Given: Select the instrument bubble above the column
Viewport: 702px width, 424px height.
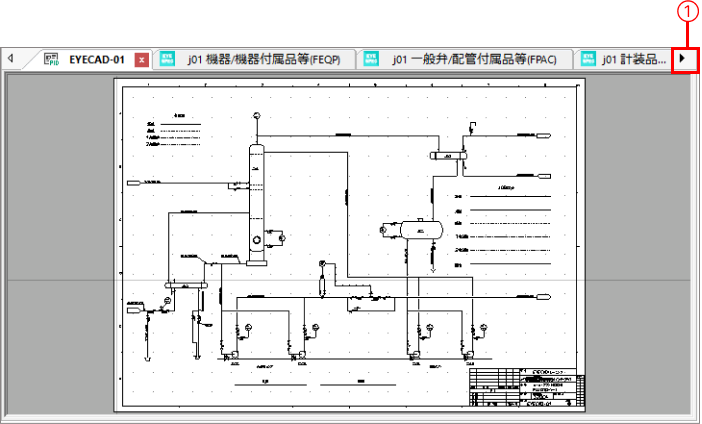Looking at the screenshot, I should point(257,115).
